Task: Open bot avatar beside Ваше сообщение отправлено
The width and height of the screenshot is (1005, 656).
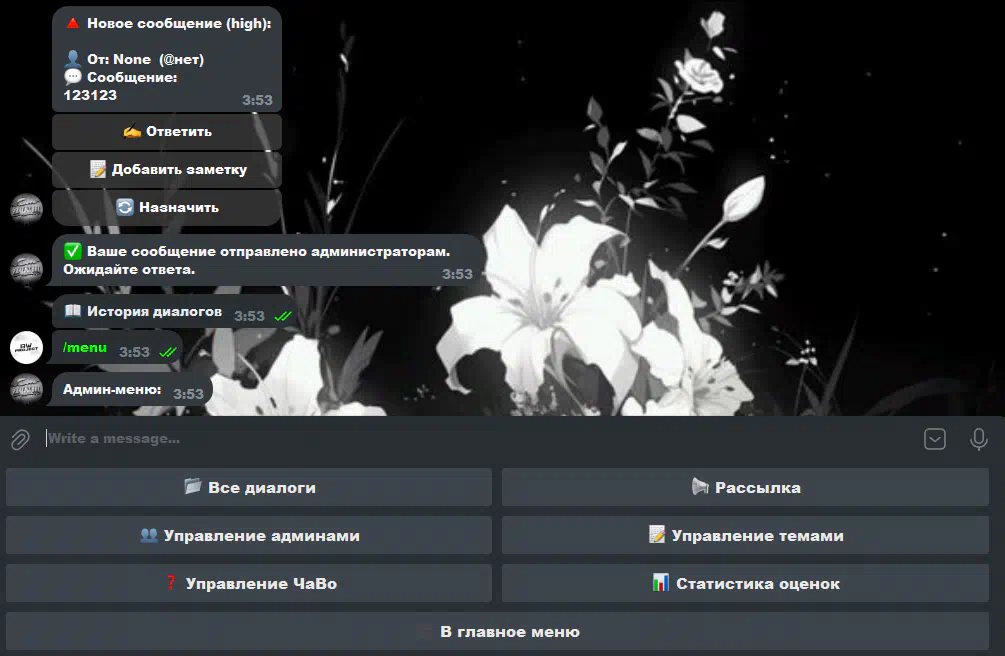Action: pyautogui.click(x=26, y=269)
